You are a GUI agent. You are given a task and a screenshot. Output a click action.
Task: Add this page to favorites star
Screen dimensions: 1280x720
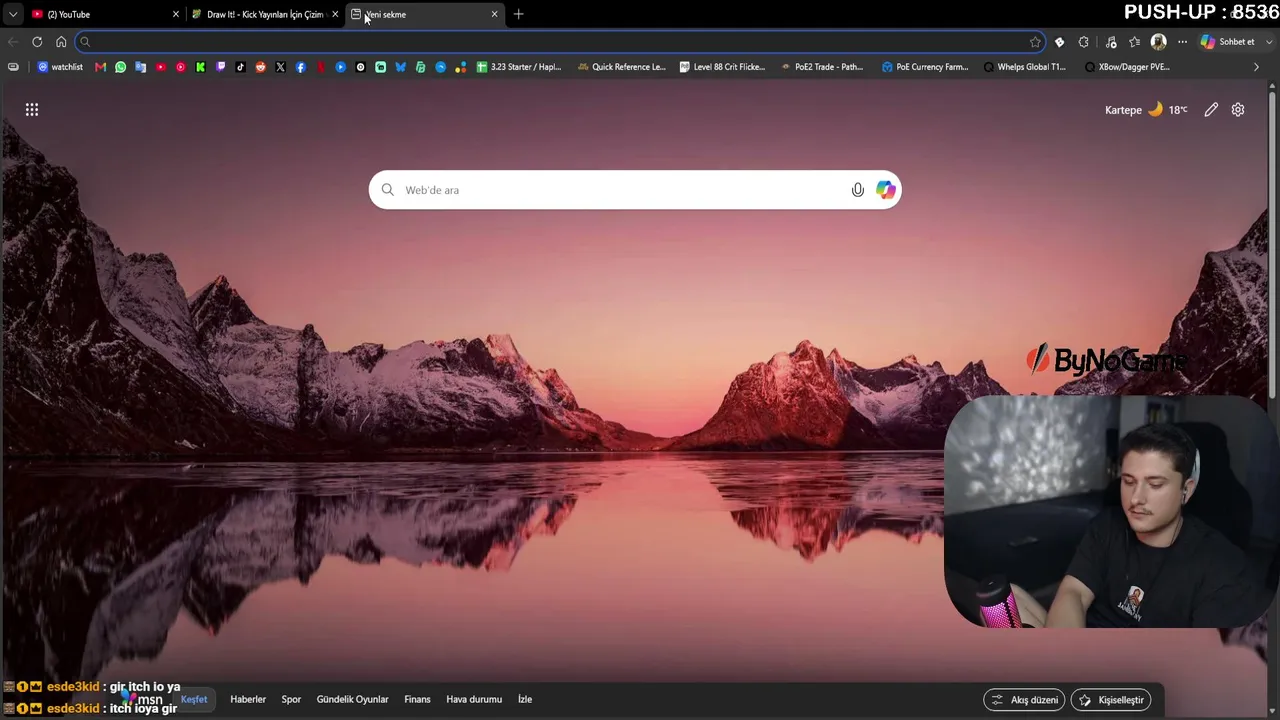tap(1035, 42)
